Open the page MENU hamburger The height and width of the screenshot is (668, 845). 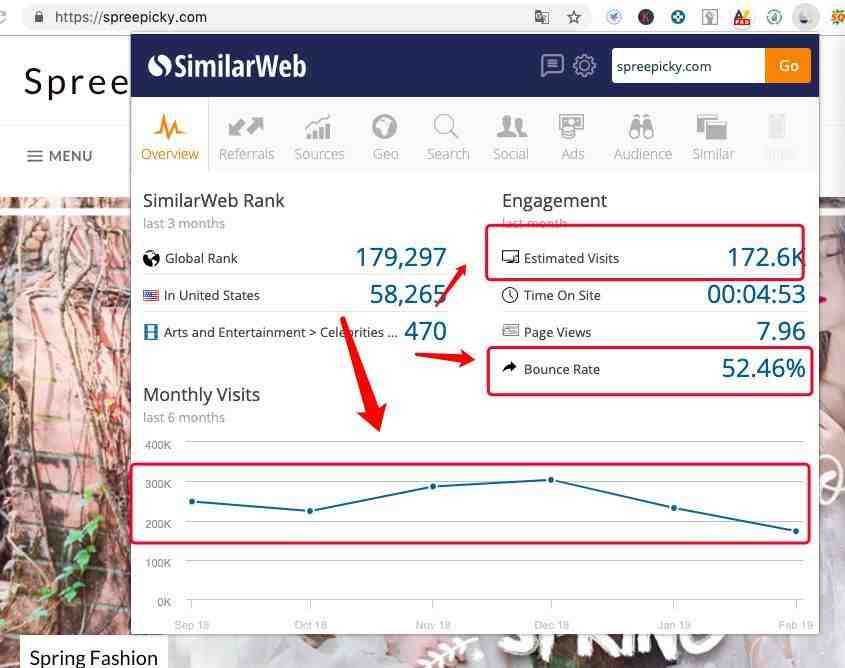click(x=59, y=156)
